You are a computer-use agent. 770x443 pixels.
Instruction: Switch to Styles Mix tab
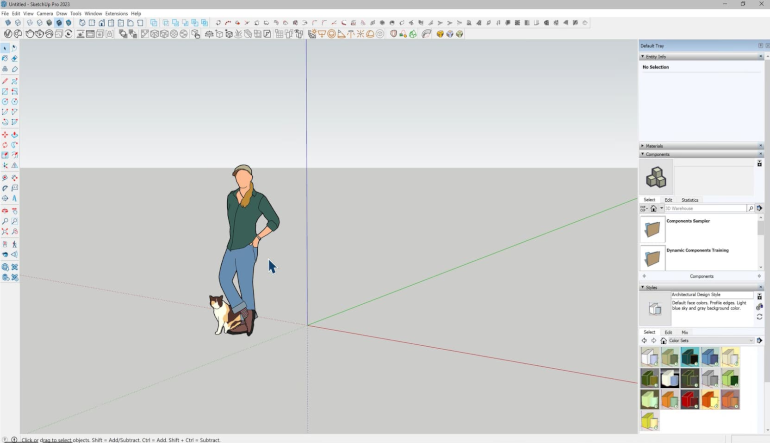[x=685, y=332]
